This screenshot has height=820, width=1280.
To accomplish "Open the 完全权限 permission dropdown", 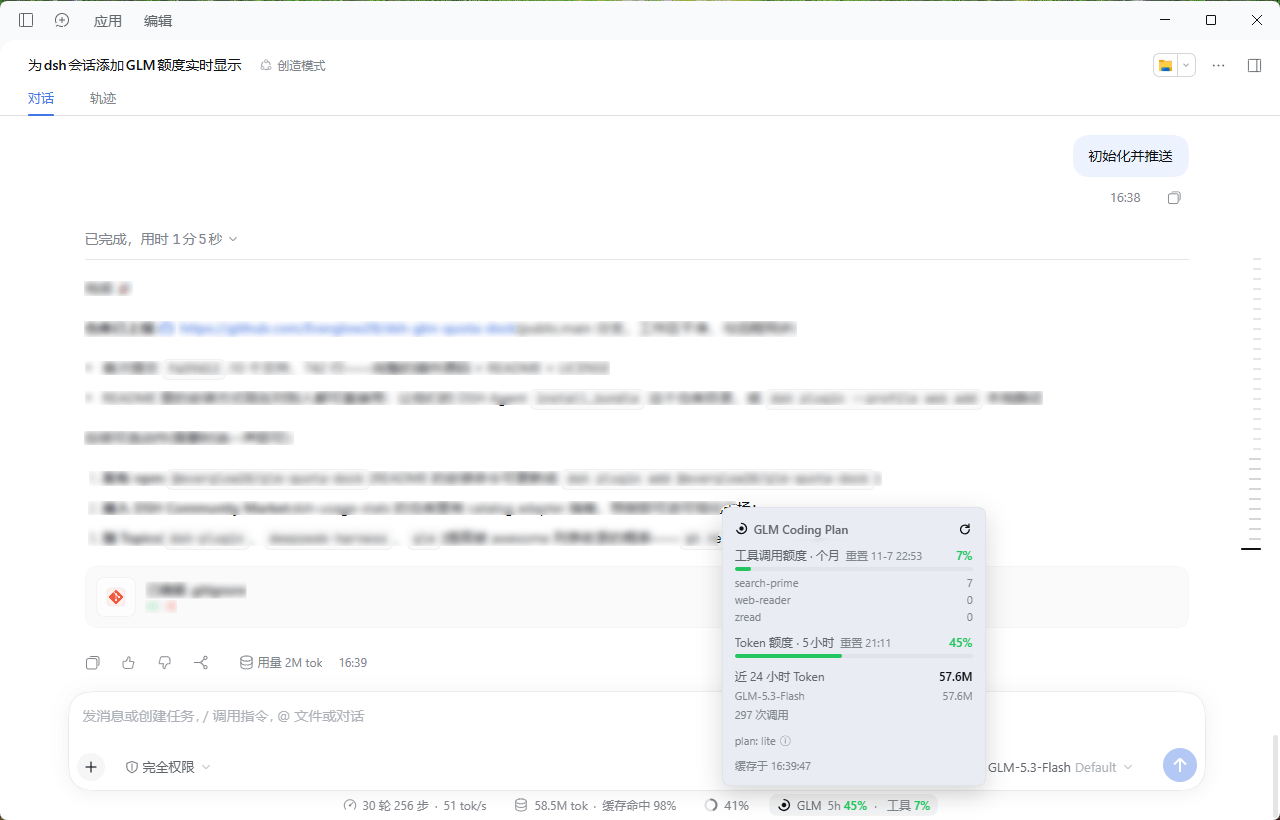I will pyautogui.click(x=168, y=767).
